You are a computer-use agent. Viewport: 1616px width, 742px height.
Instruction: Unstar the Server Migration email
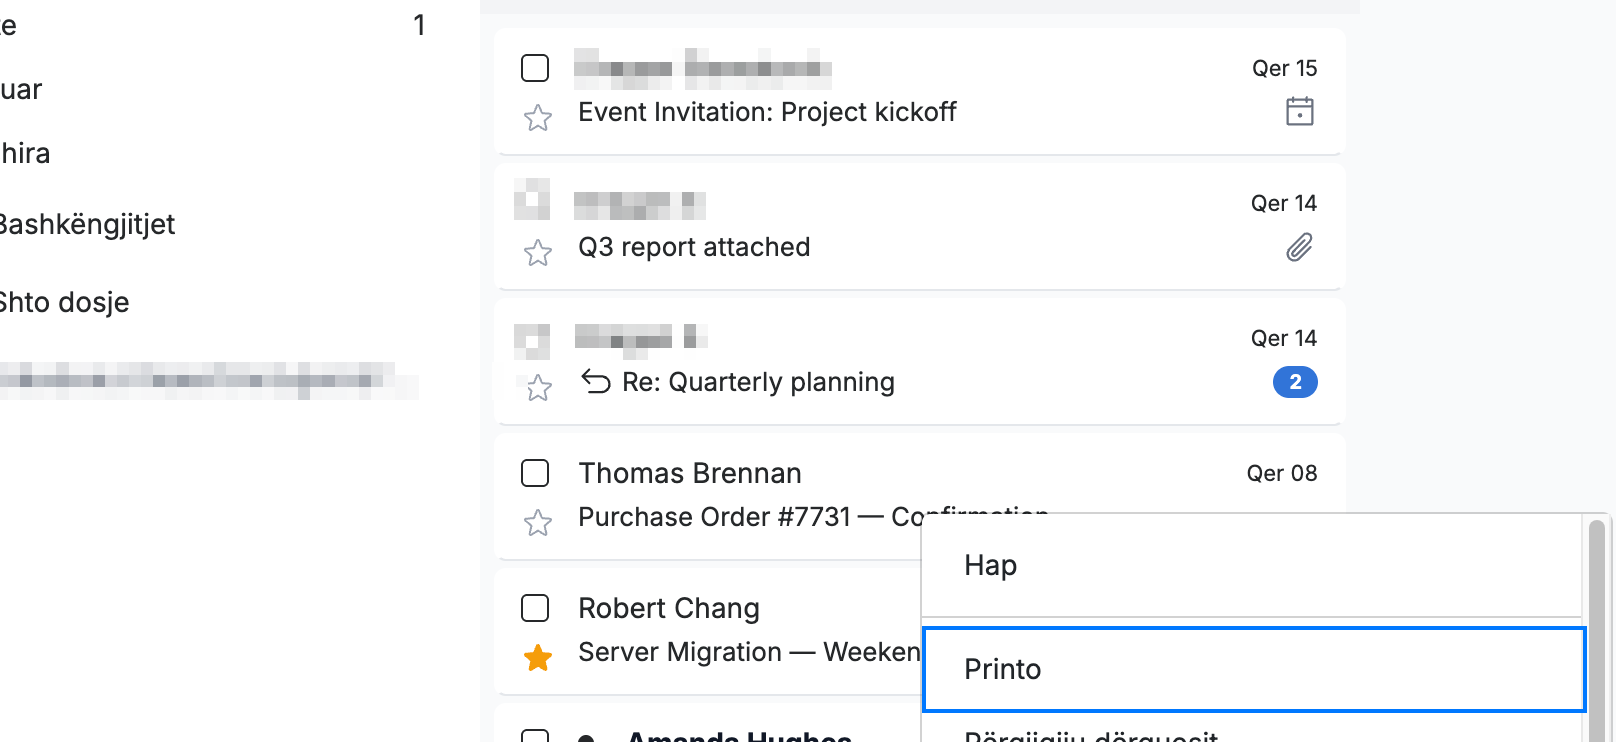point(538,658)
